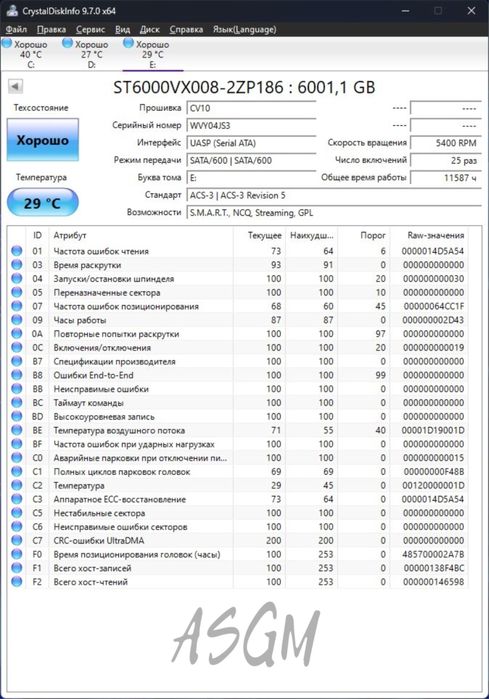Click the transfer mode field SATA/600

(x=251, y=160)
